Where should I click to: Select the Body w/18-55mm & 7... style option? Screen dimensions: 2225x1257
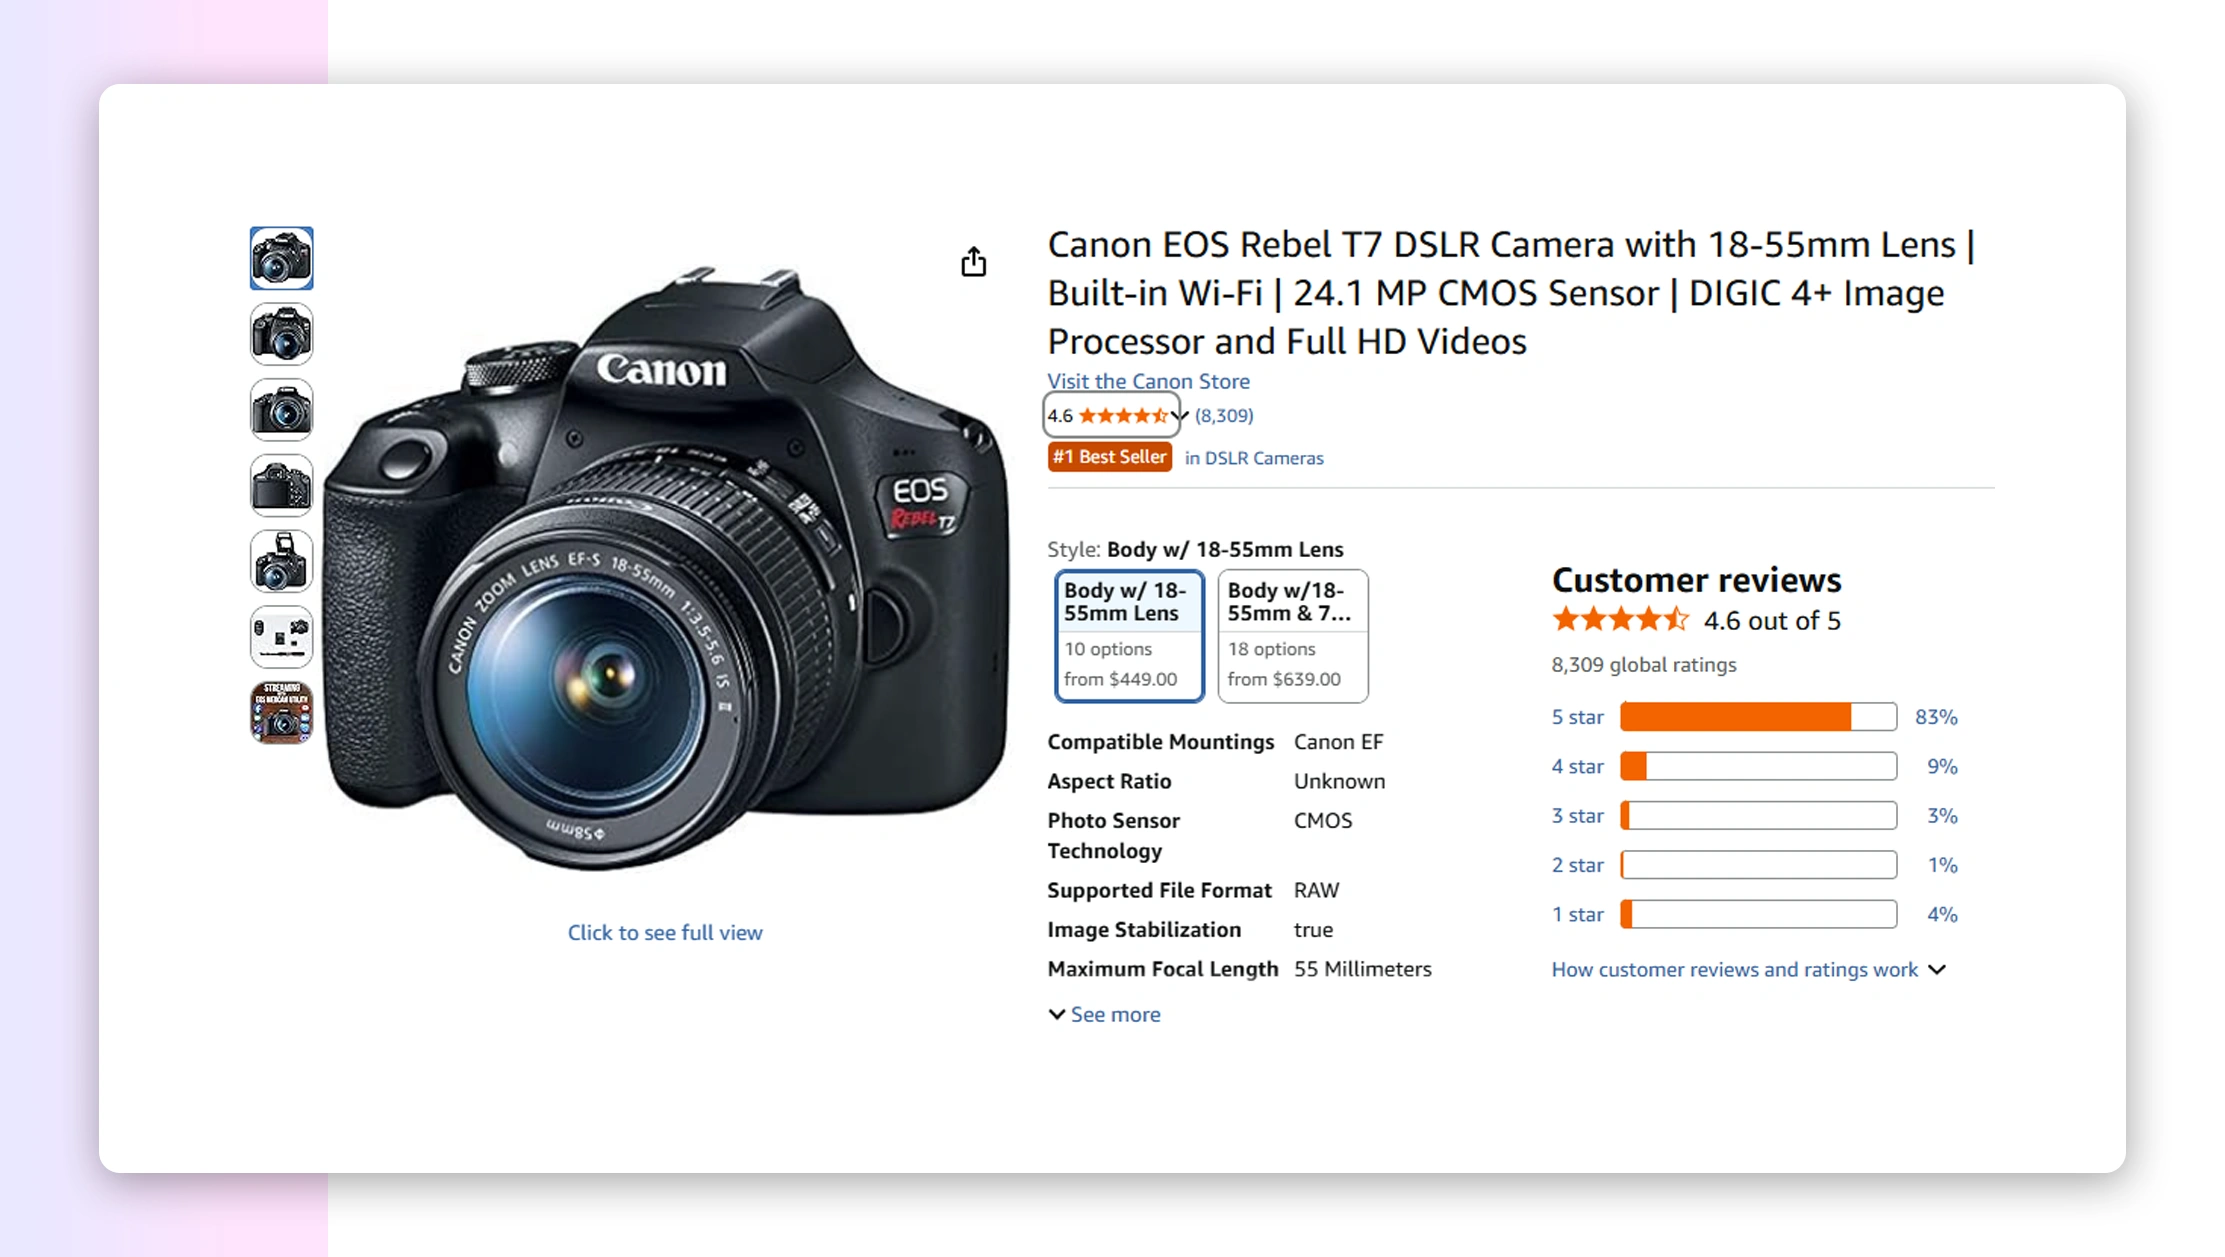pos(1292,635)
